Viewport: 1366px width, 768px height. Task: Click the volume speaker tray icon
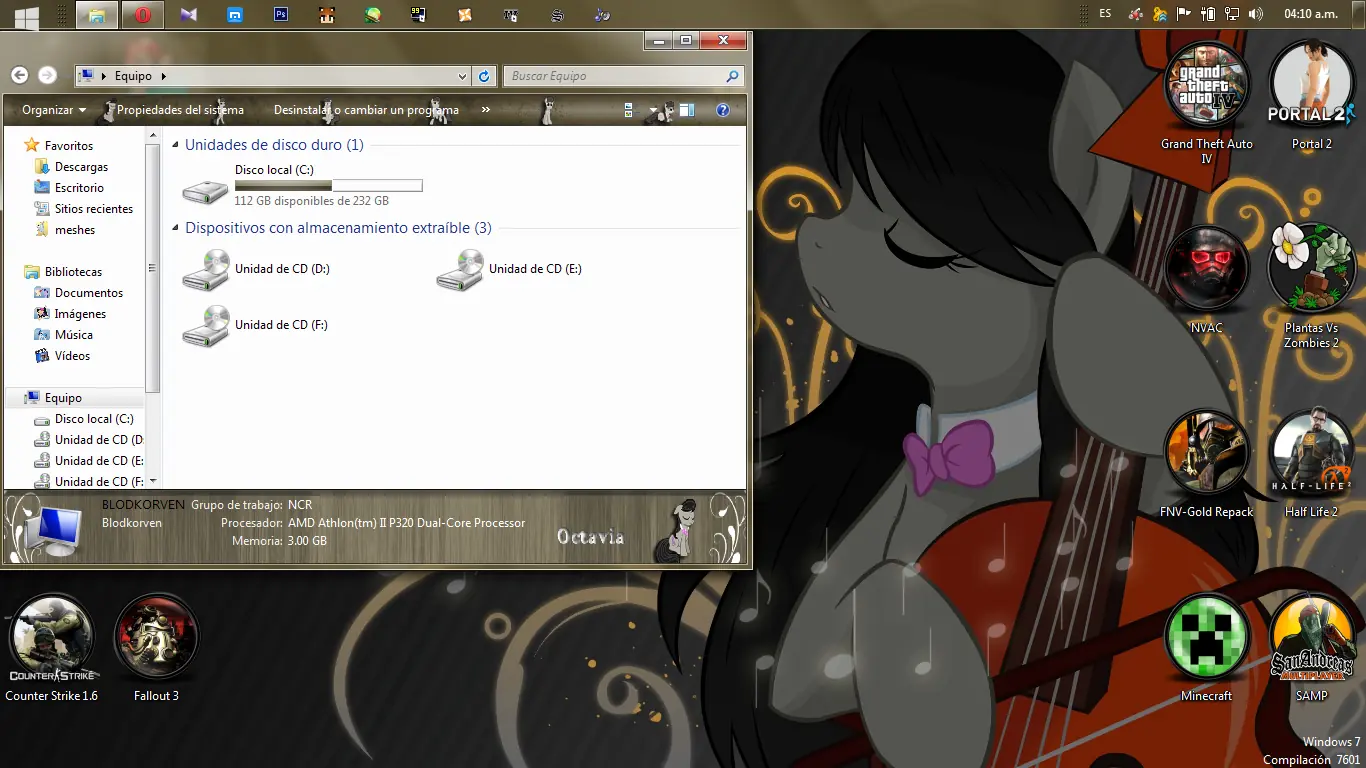click(1256, 14)
